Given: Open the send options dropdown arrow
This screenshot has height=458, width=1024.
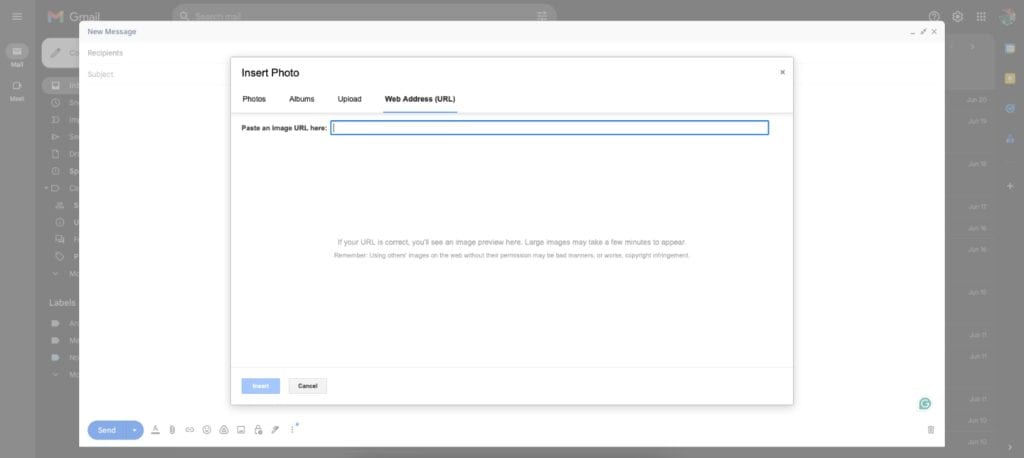Looking at the screenshot, I should (x=135, y=430).
